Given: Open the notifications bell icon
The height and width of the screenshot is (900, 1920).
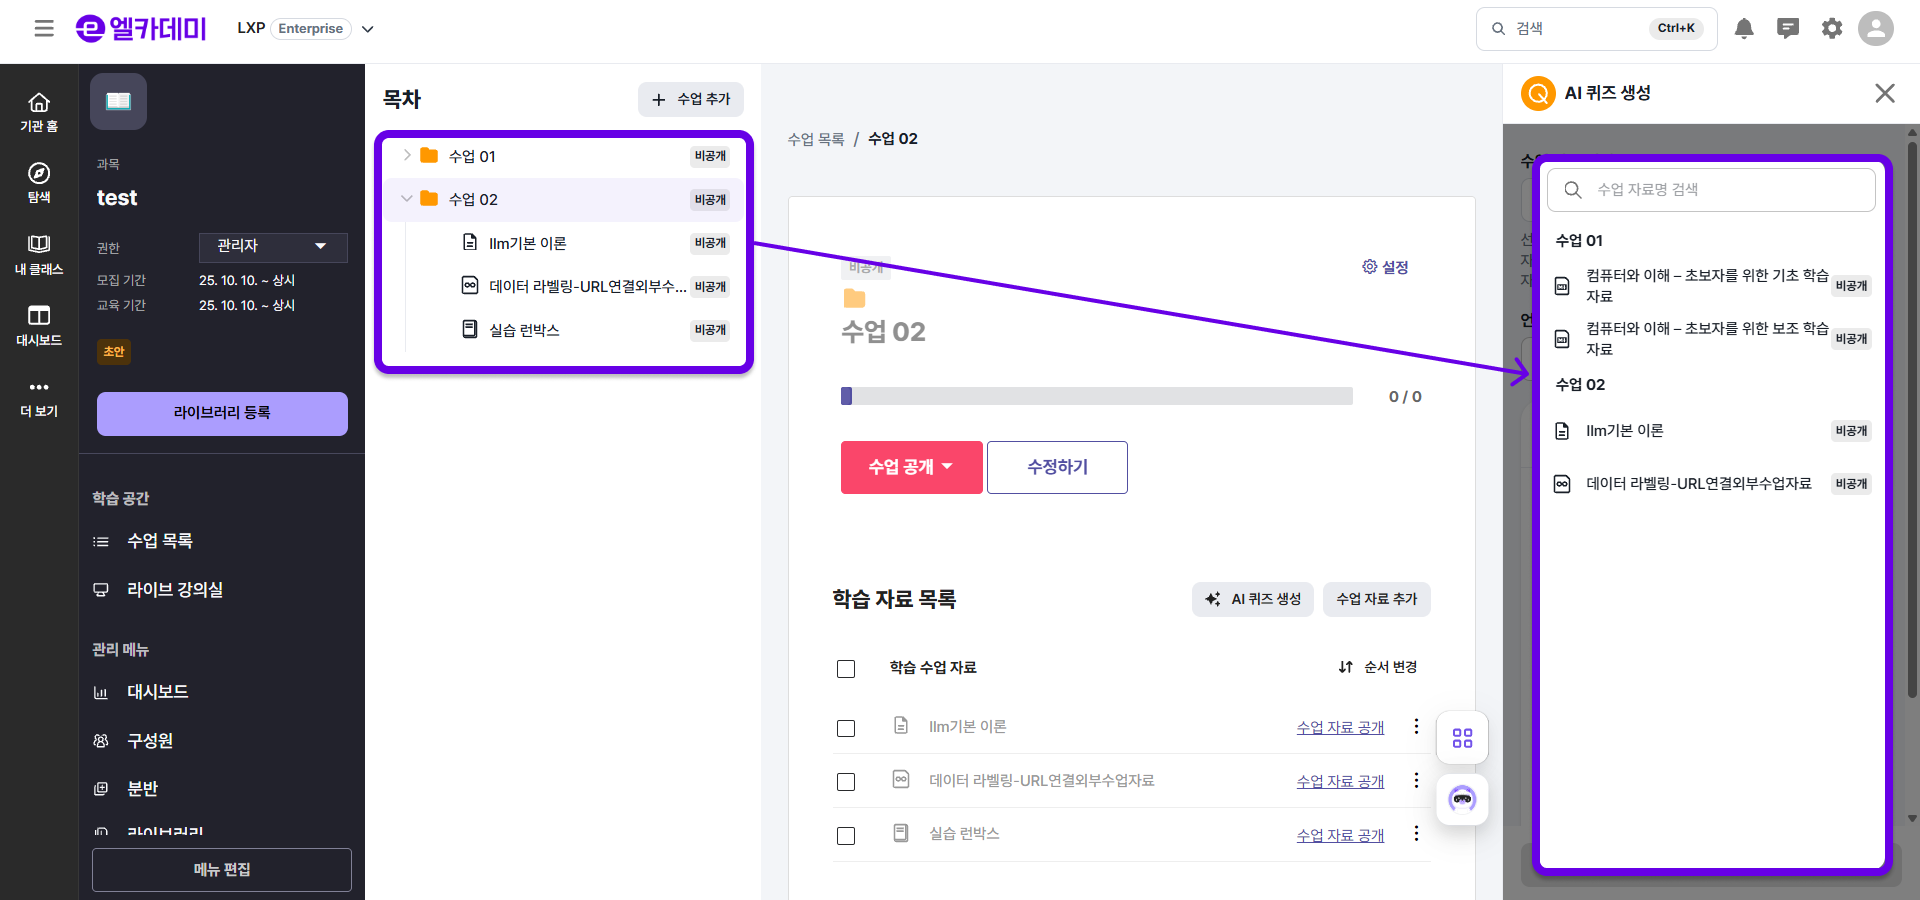Looking at the screenshot, I should point(1744,29).
